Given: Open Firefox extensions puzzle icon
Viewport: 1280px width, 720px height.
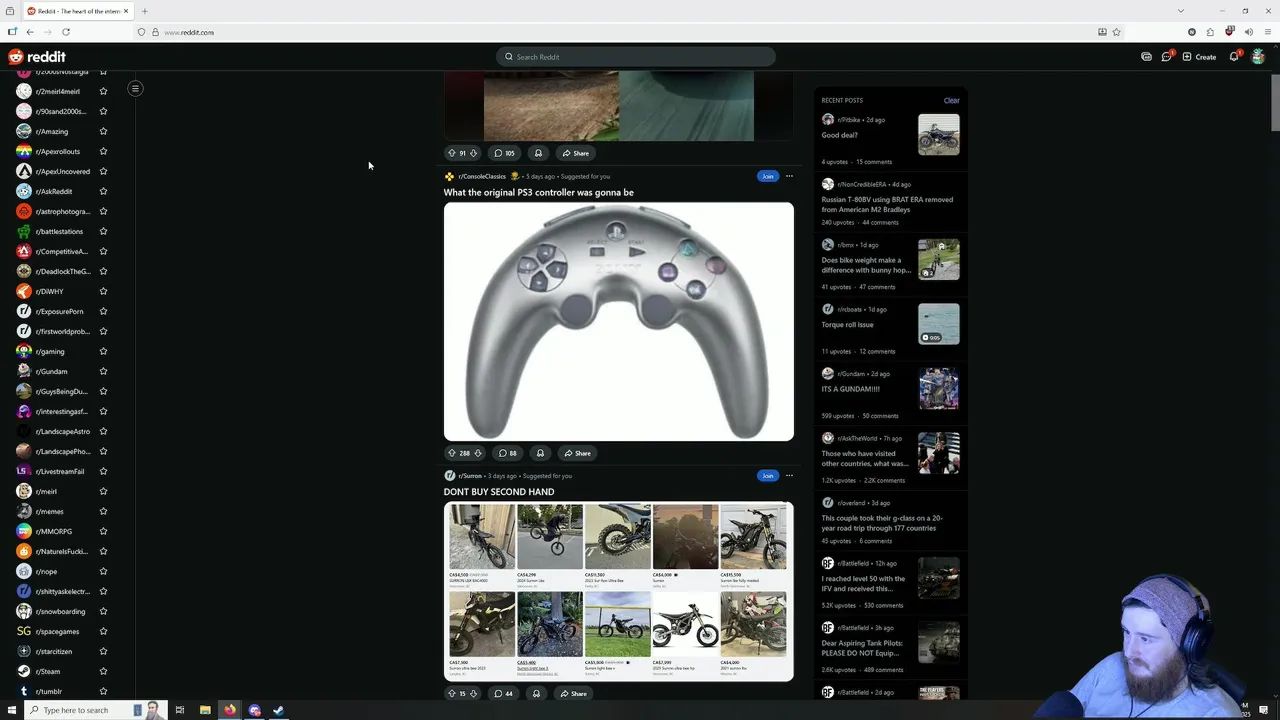Looking at the screenshot, I should 1210,32.
